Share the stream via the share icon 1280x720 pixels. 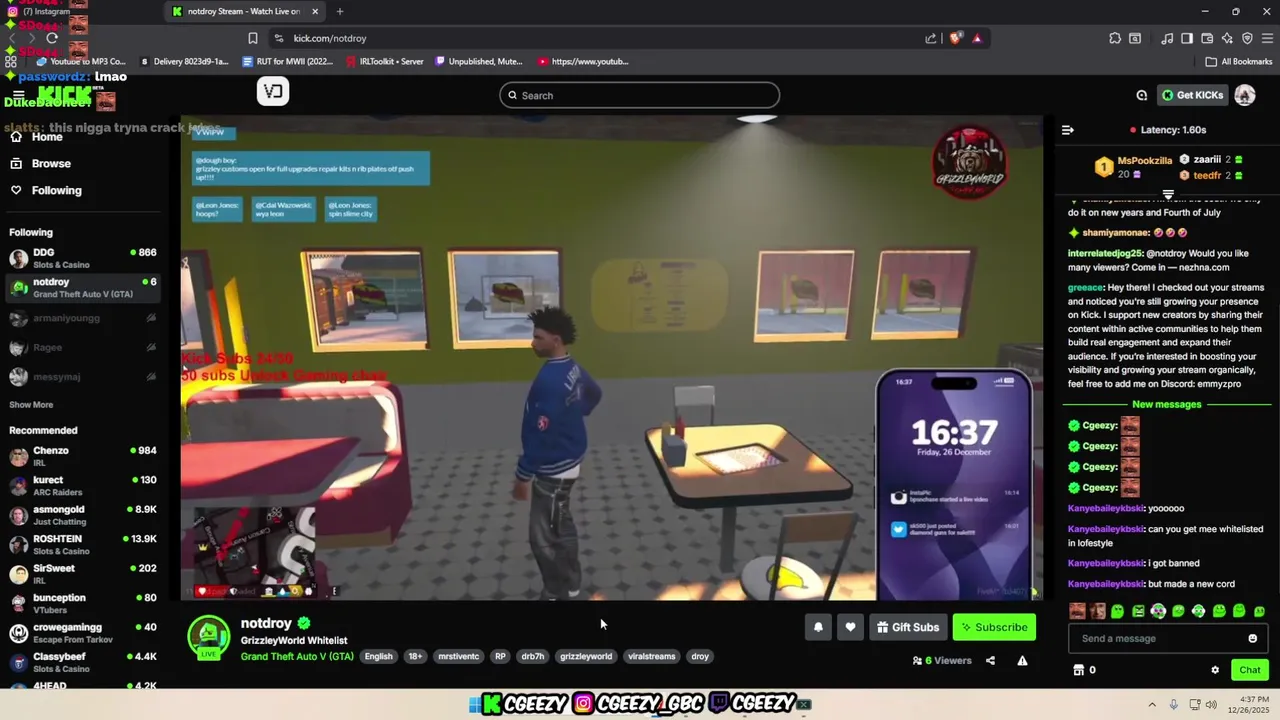coord(990,660)
